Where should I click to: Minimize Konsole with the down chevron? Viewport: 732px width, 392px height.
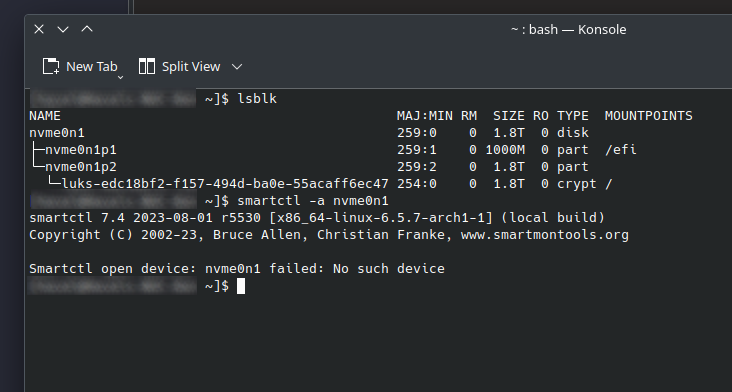click(63, 29)
